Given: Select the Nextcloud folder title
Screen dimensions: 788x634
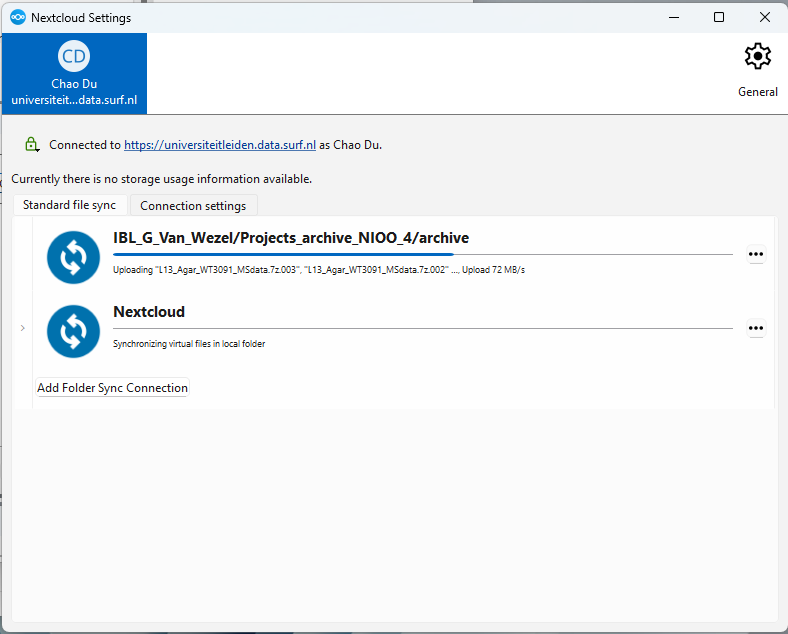Looking at the screenshot, I should tap(149, 311).
